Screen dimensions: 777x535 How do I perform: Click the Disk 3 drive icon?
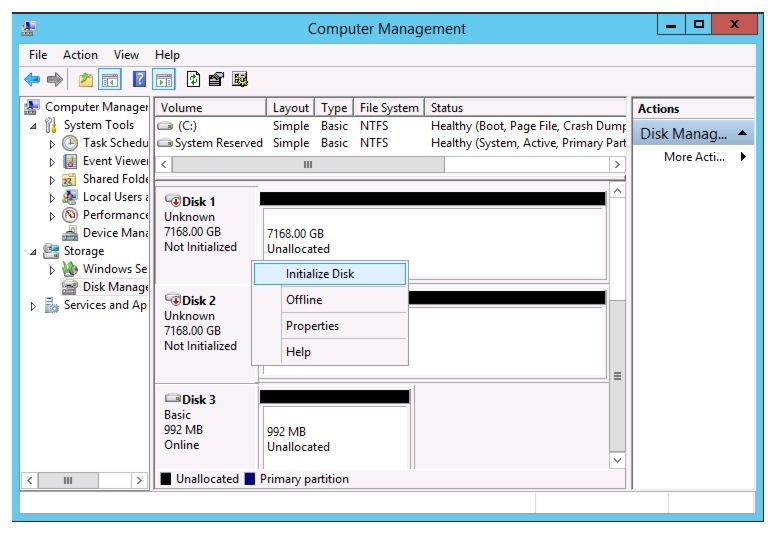click(x=173, y=398)
